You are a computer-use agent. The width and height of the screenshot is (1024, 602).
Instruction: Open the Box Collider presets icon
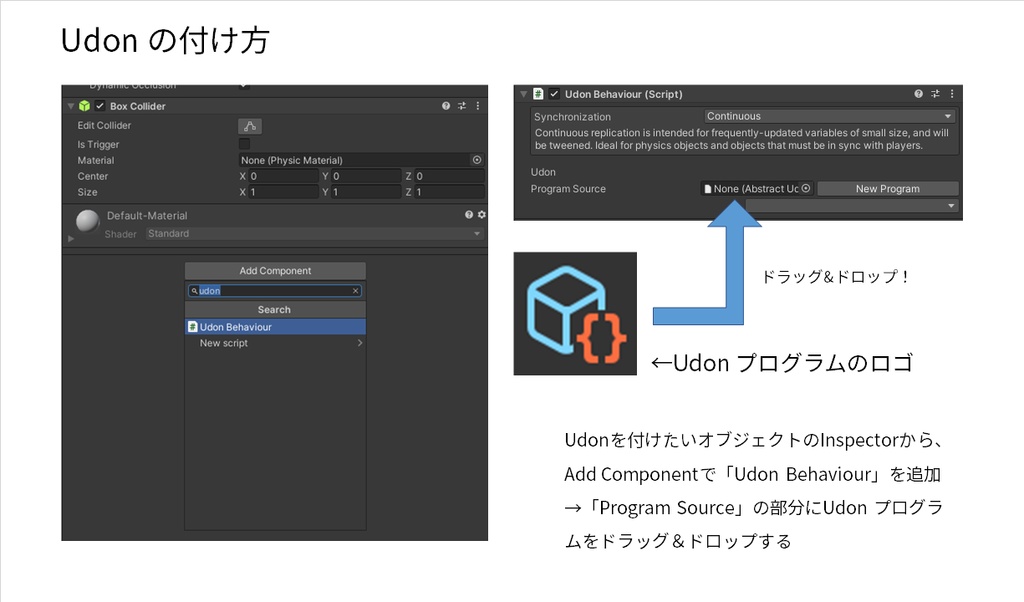tap(461, 105)
